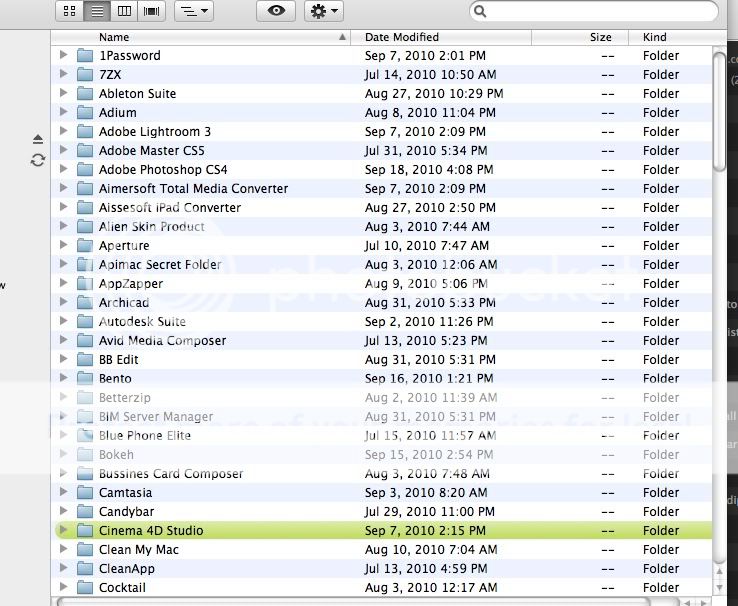This screenshot has width=738, height=606.
Task: Select the Clean My Mac folder icon
Action: (85, 550)
